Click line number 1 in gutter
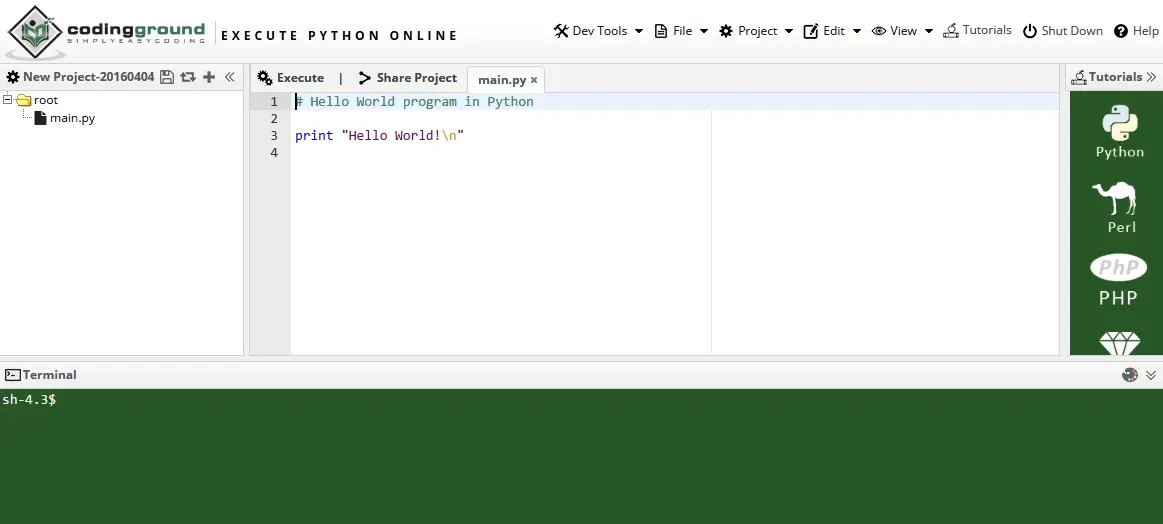Viewport: 1163px width, 524px height. pyautogui.click(x=274, y=102)
